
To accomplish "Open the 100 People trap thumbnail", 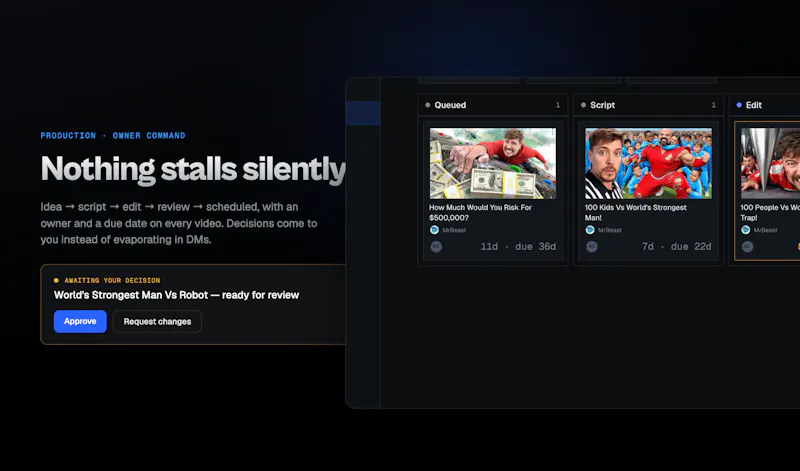I will click(x=770, y=163).
